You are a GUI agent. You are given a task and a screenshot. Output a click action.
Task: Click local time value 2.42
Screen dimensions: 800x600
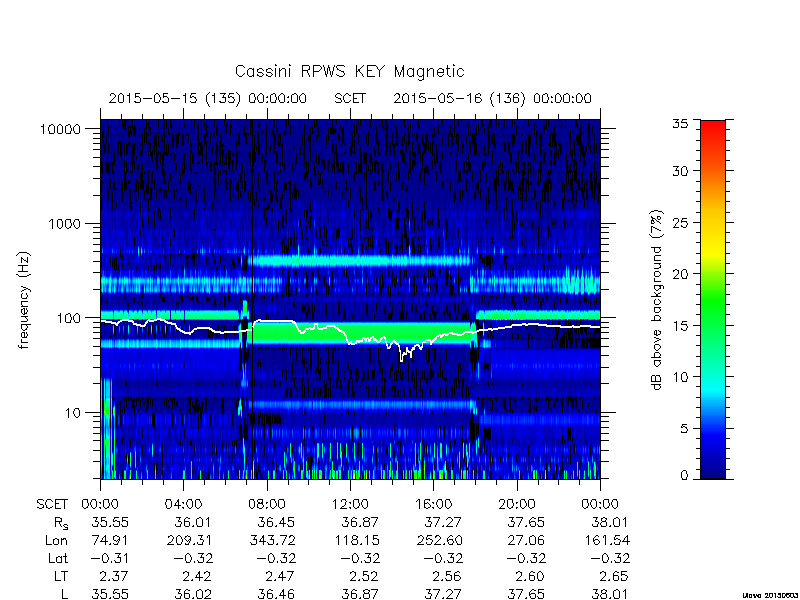(x=197, y=577)
